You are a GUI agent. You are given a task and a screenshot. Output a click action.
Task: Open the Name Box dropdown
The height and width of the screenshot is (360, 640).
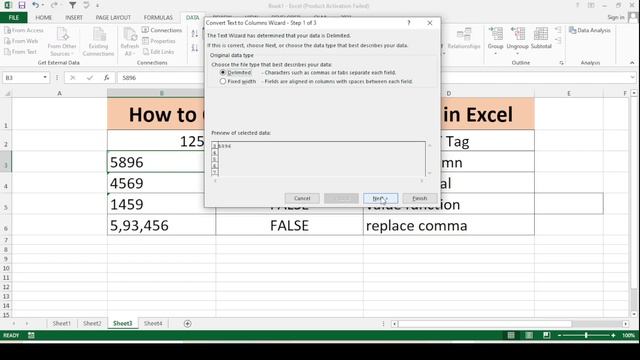click(x=45, y=78)
